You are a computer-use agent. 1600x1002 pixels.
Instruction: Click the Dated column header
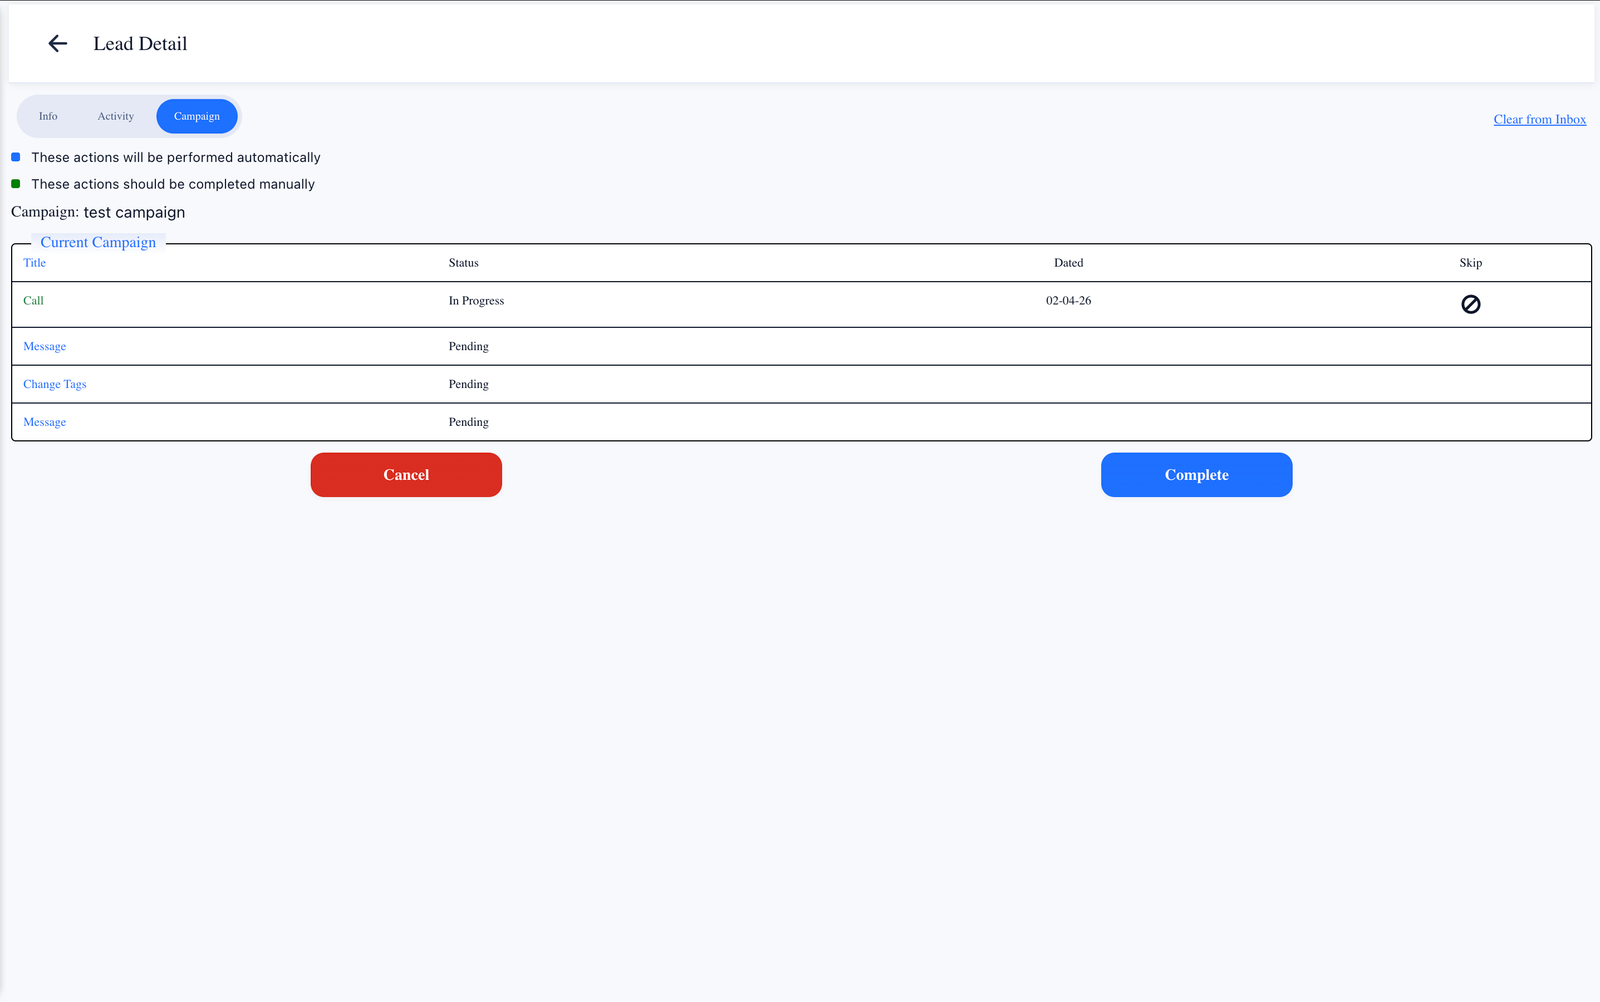click(x=1068, y=263)
